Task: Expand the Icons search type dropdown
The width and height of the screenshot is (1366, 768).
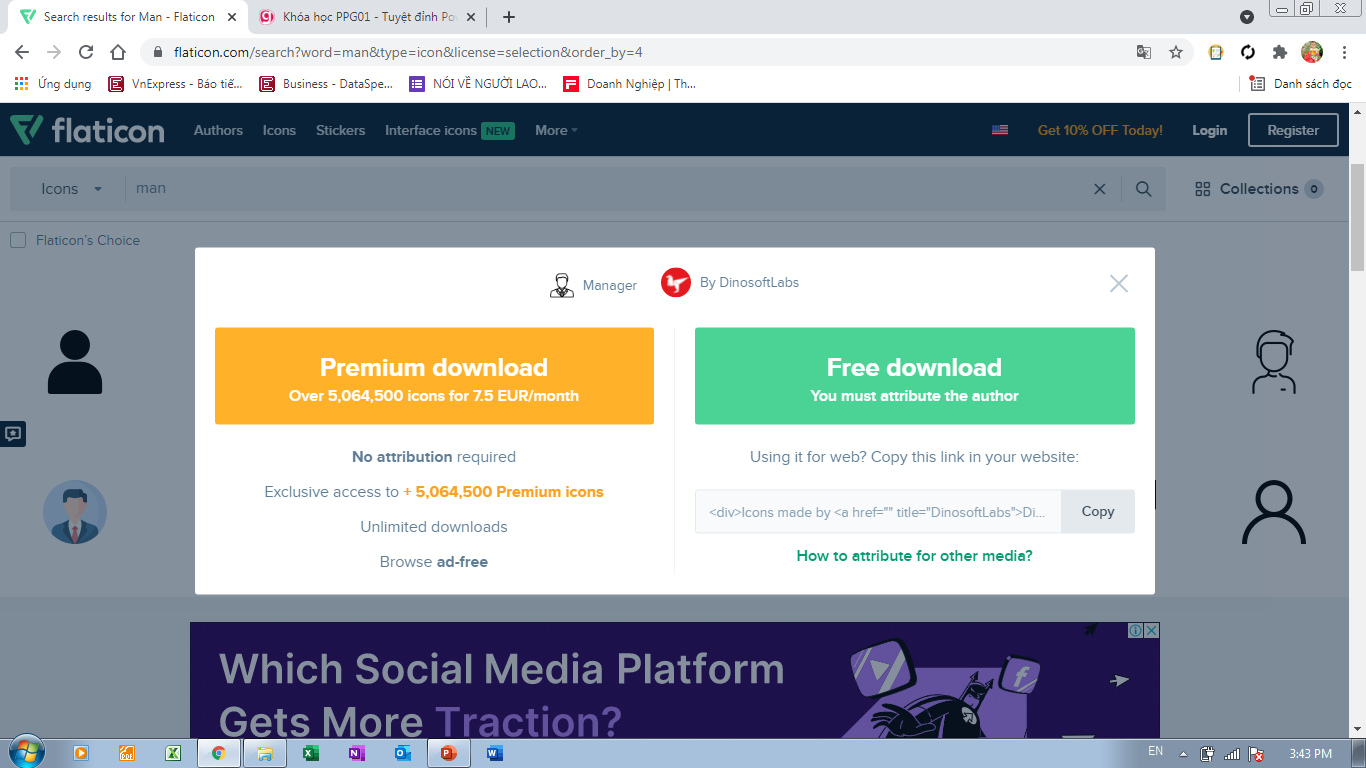Action: [x=71, y=188]
